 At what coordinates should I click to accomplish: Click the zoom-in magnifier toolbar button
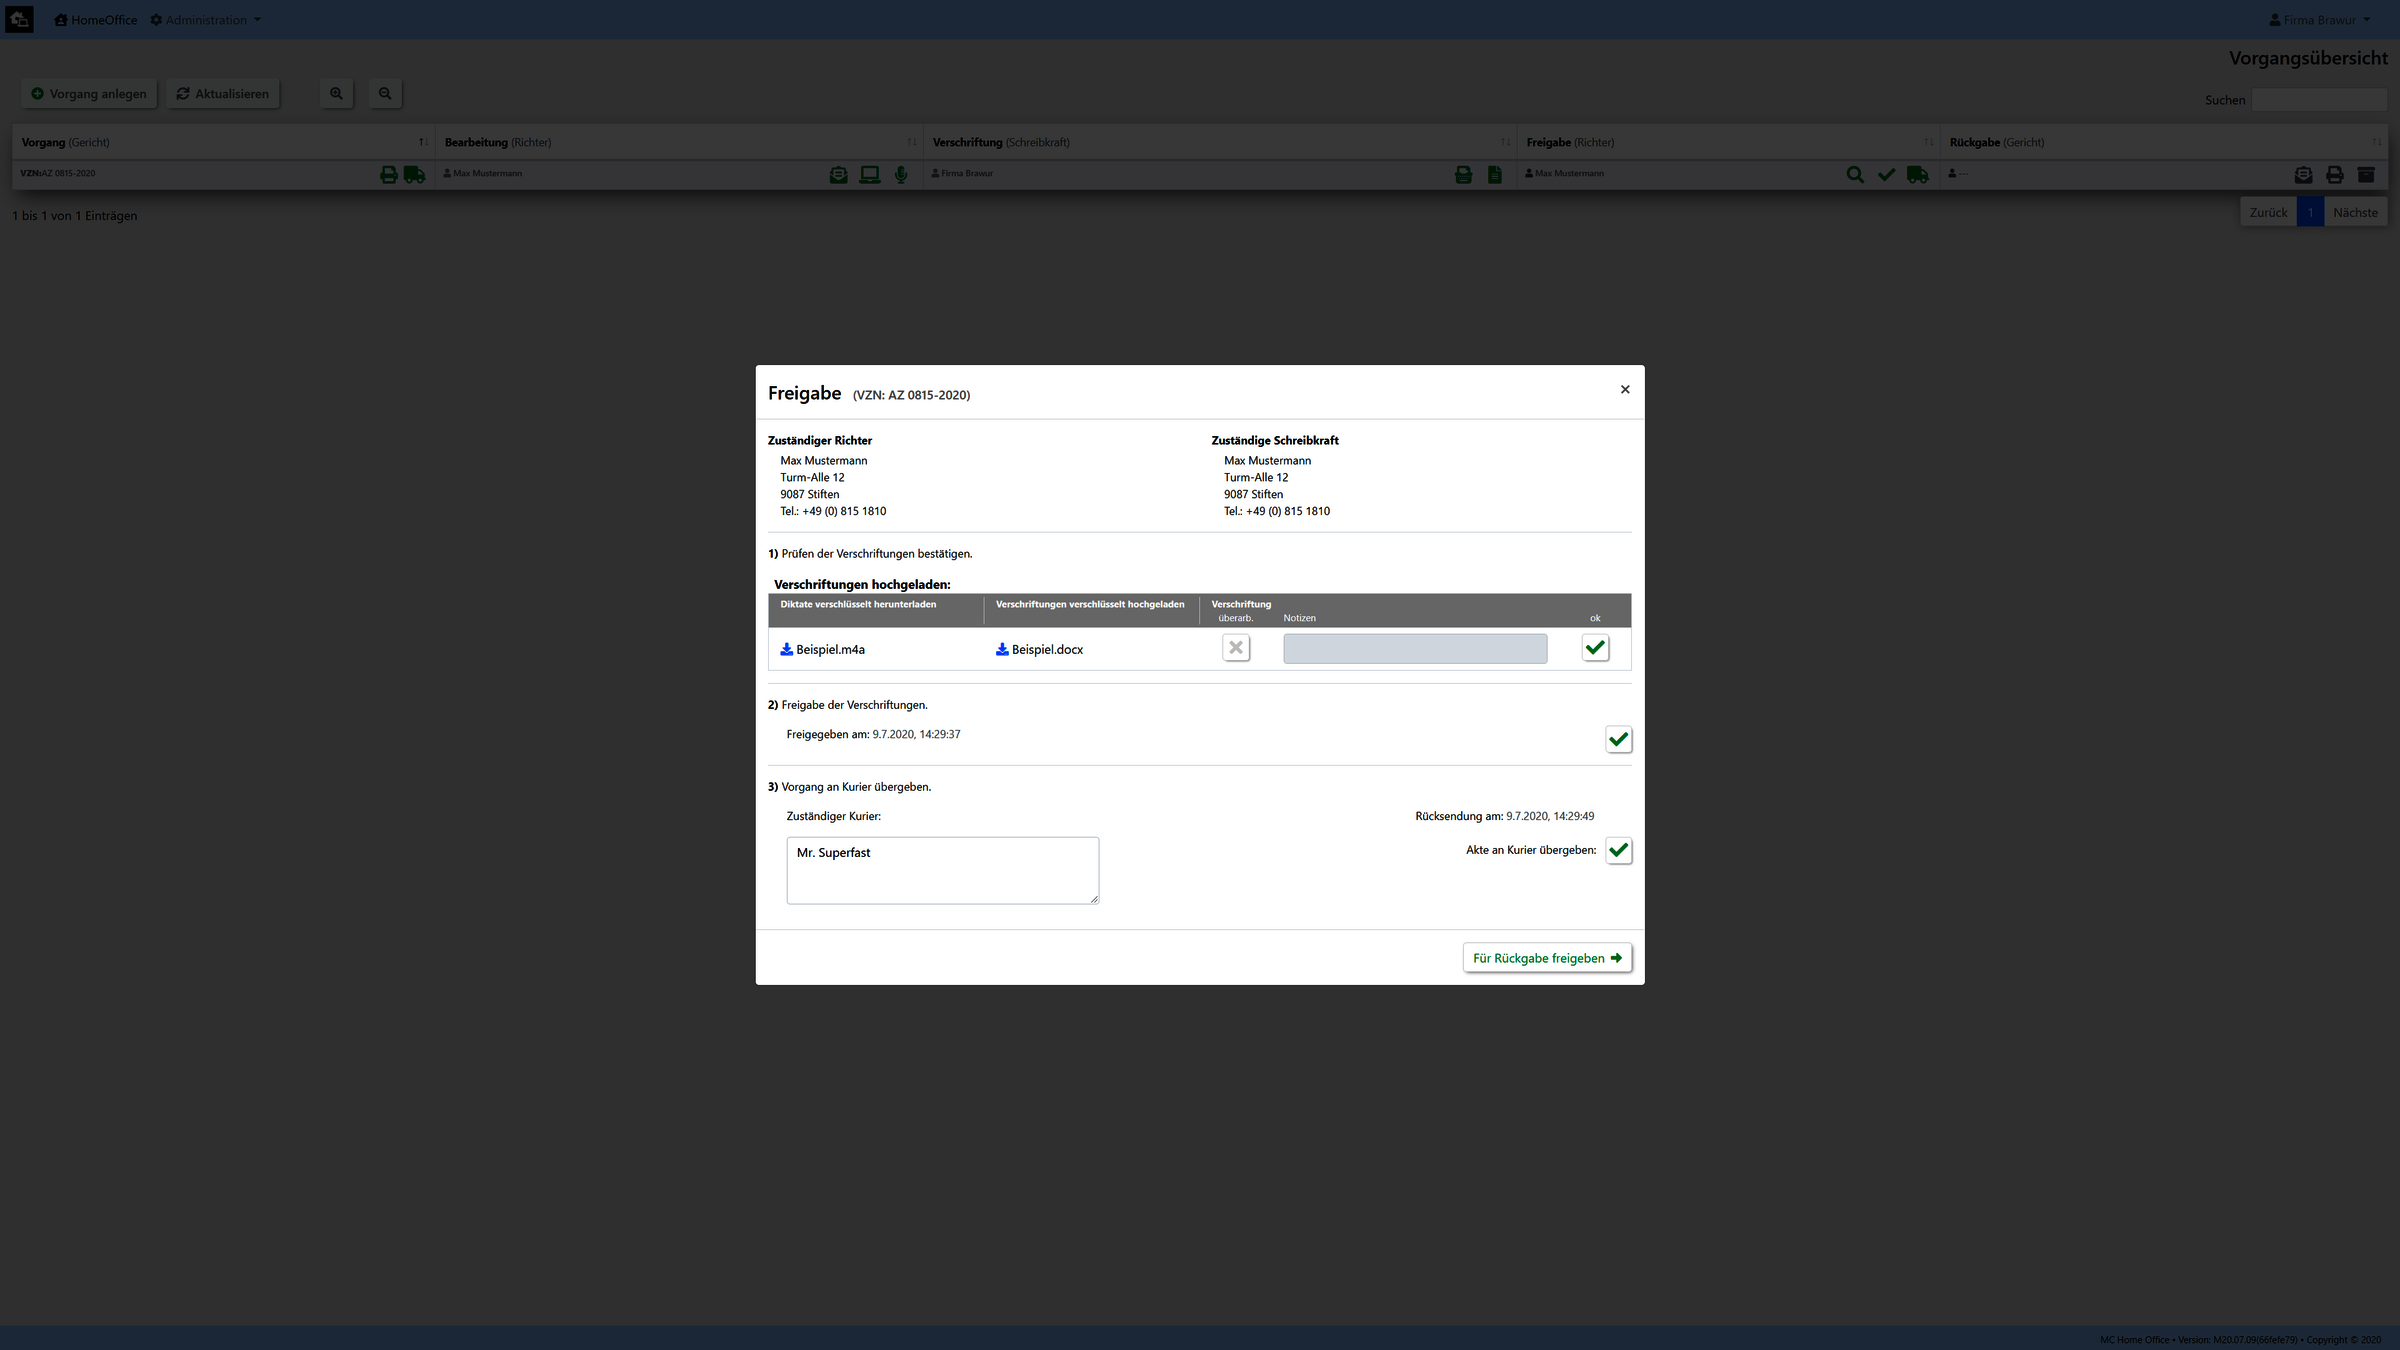point(336,94)
